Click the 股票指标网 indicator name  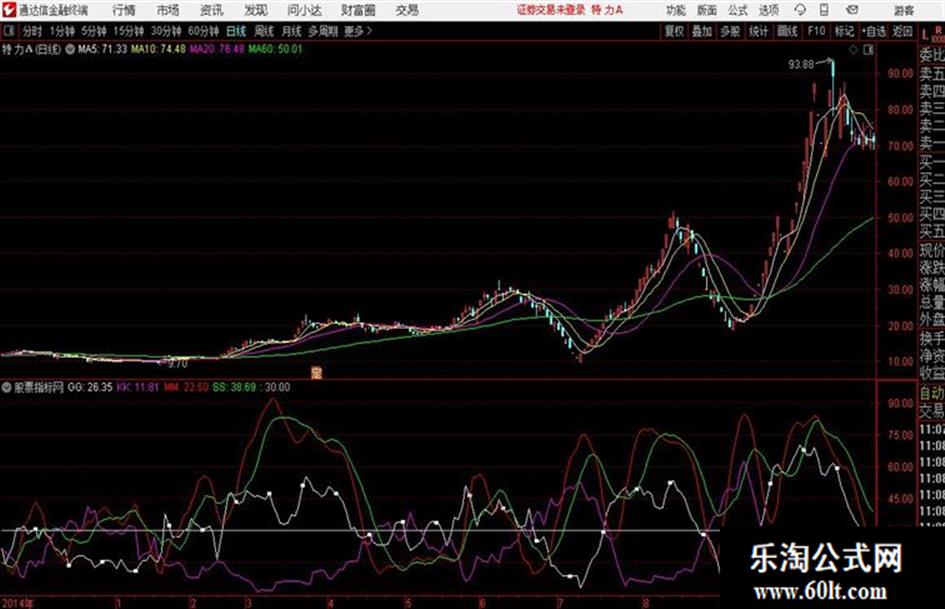(39, 388)
